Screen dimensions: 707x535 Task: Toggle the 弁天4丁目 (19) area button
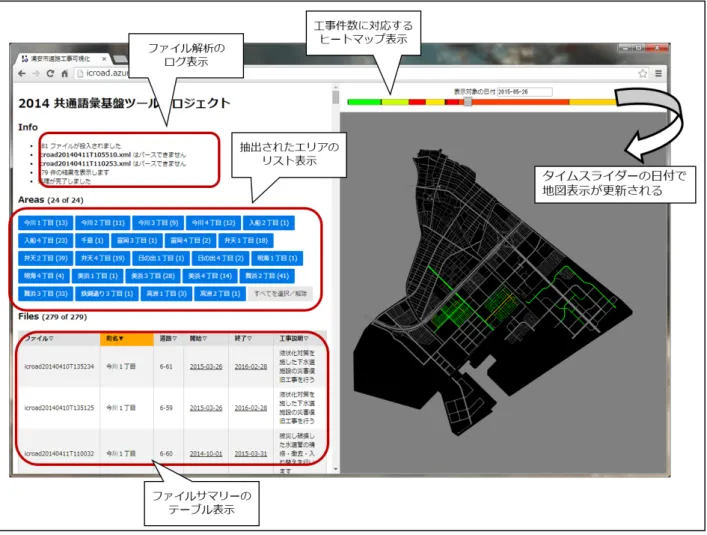103,258
